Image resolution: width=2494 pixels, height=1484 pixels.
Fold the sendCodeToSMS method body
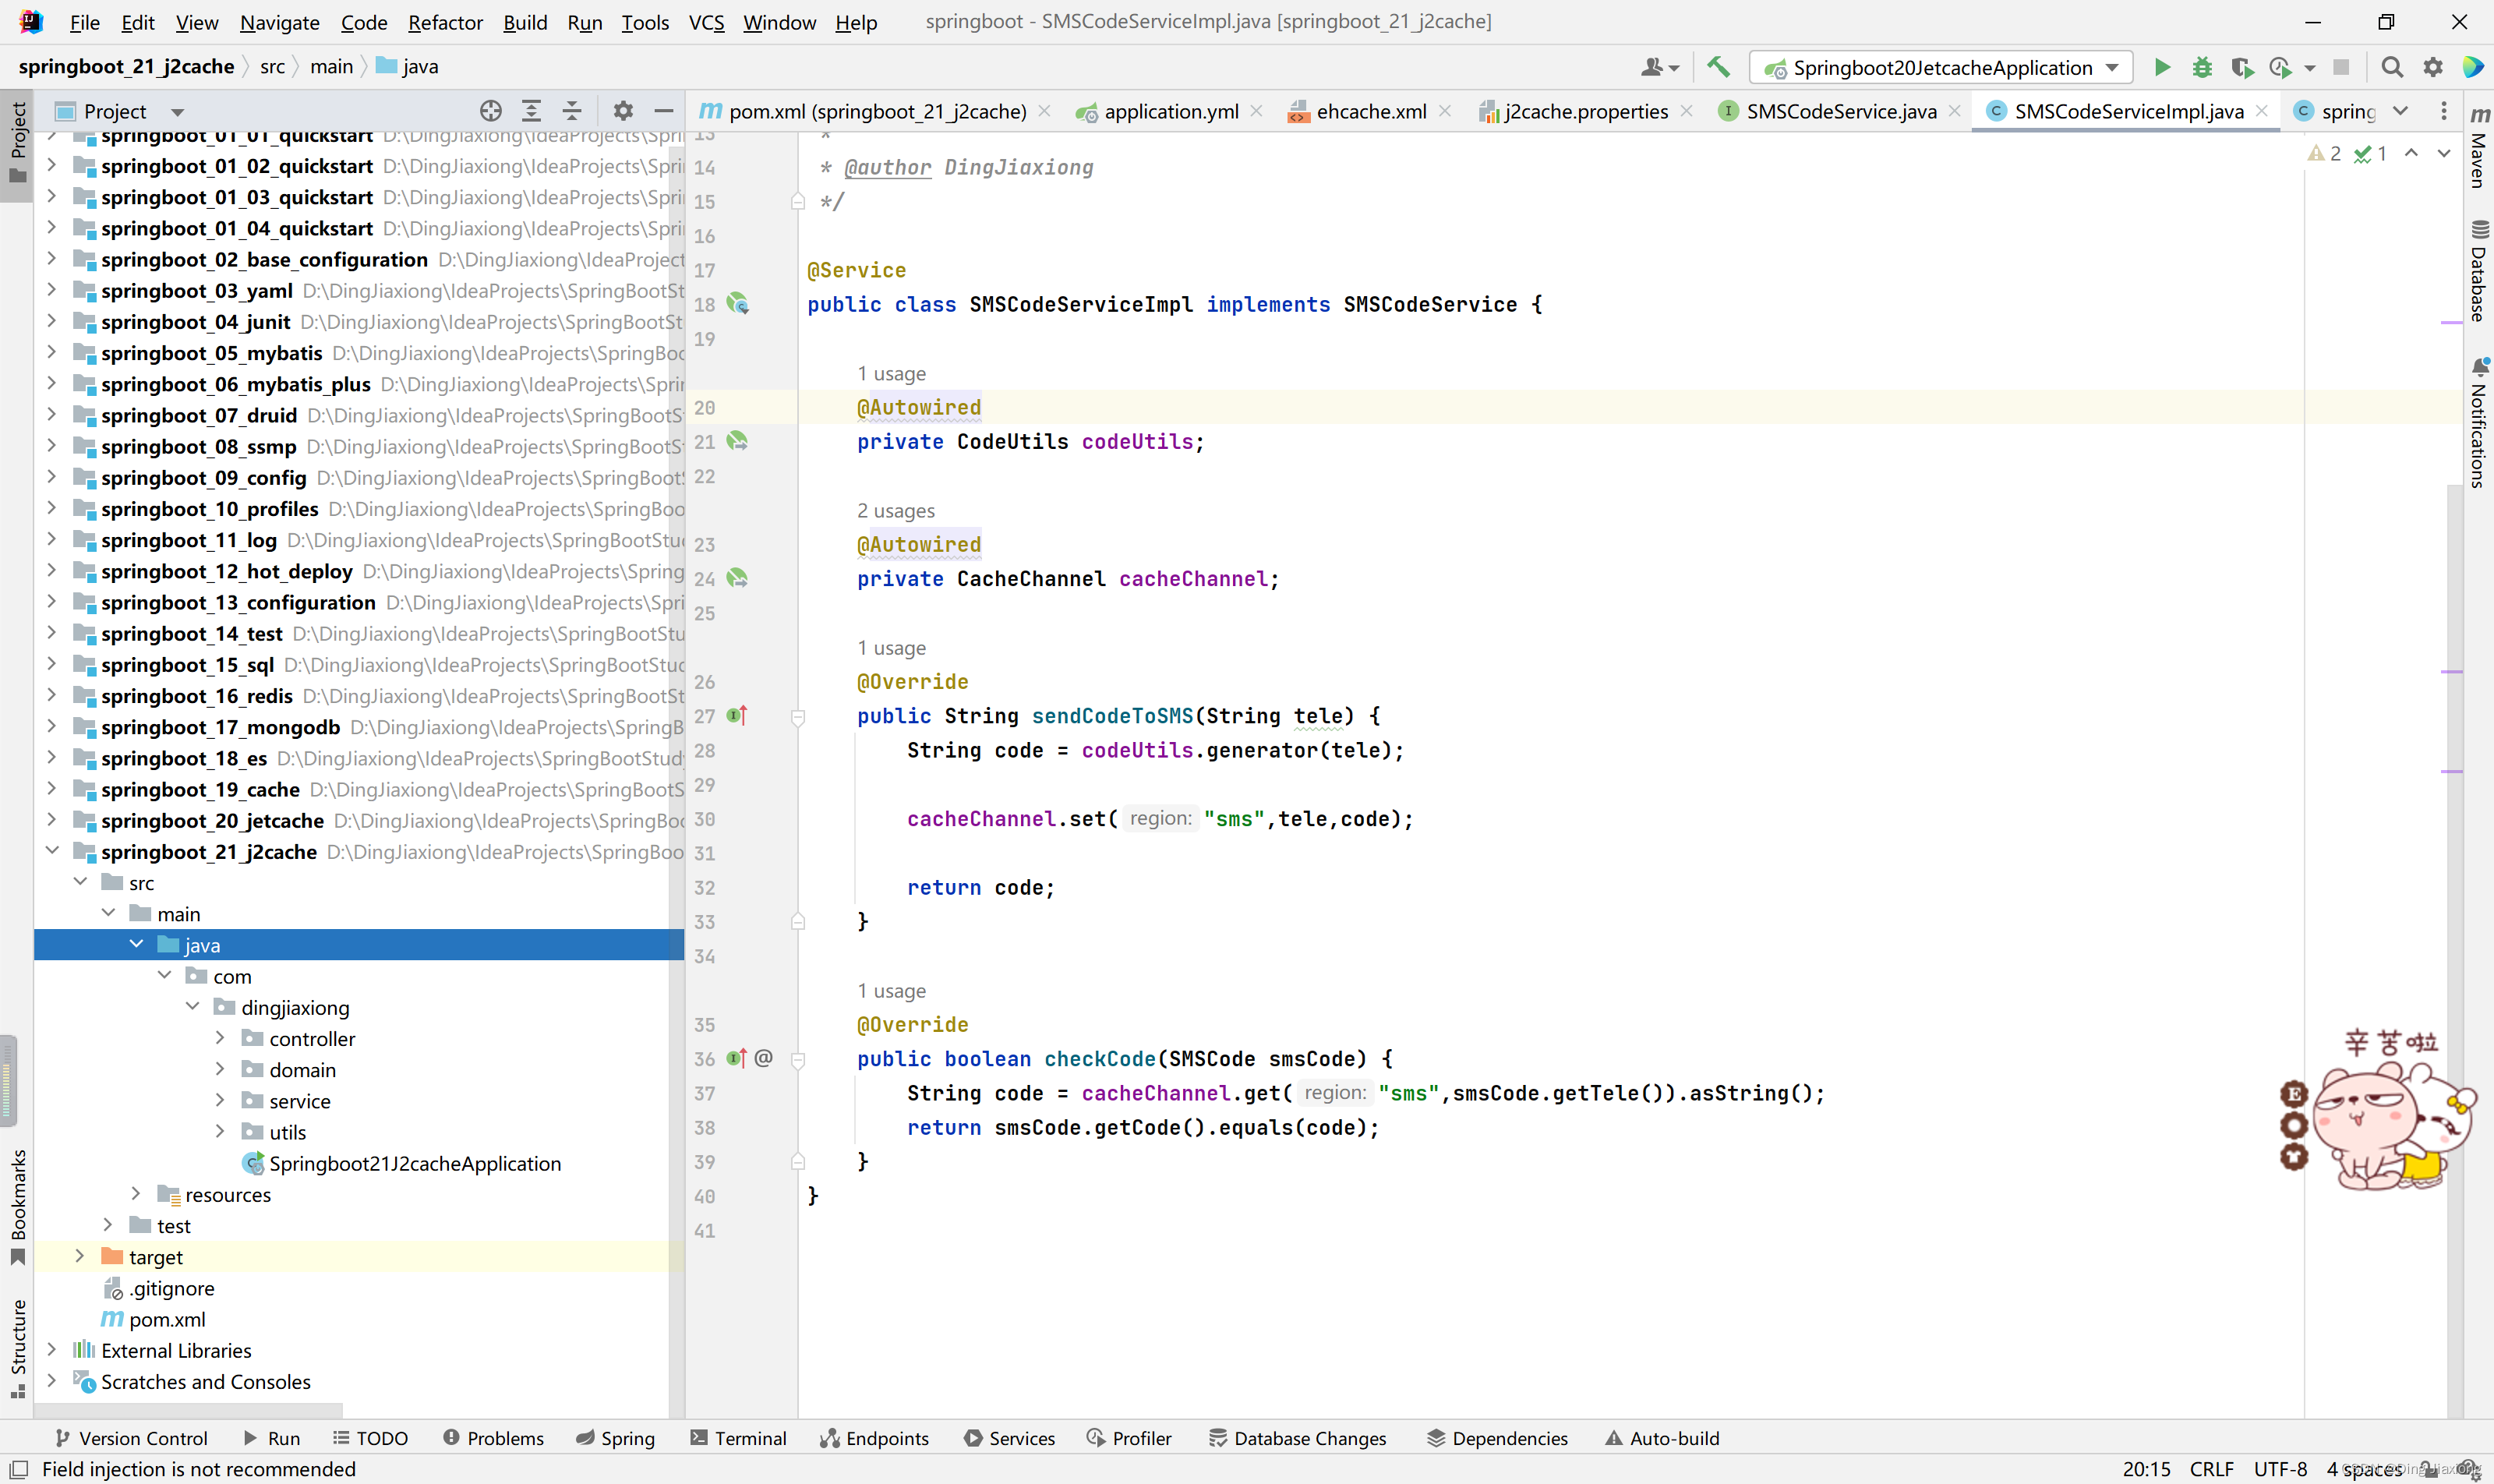(798, 717)
